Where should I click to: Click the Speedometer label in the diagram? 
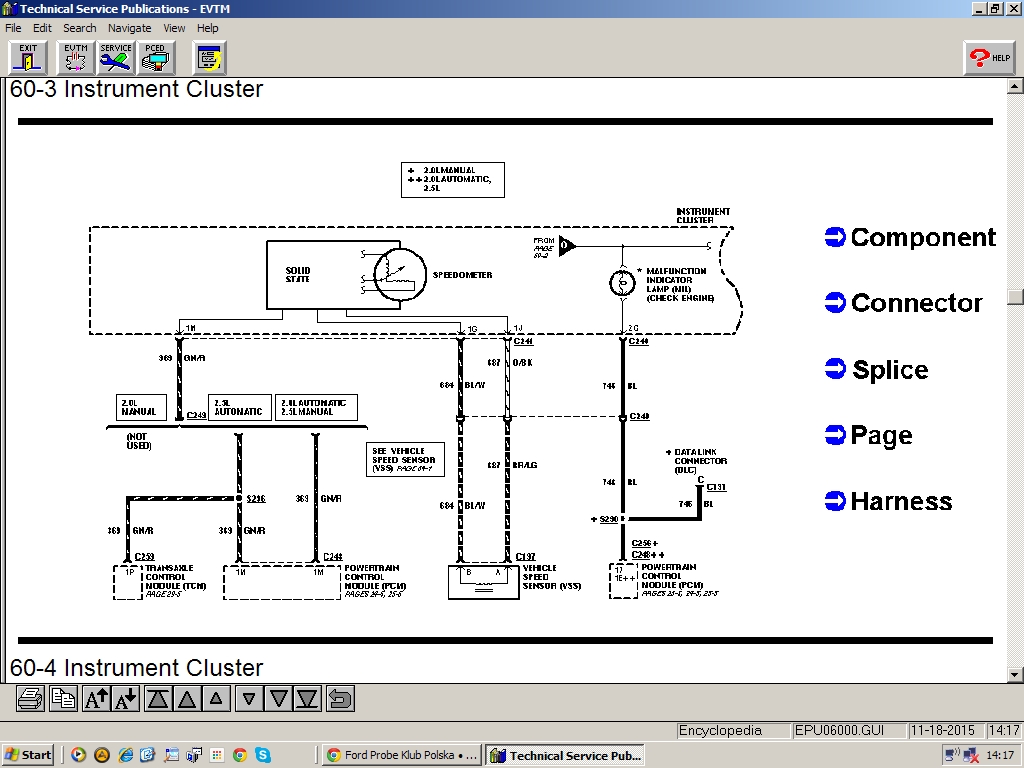point(462,275)
